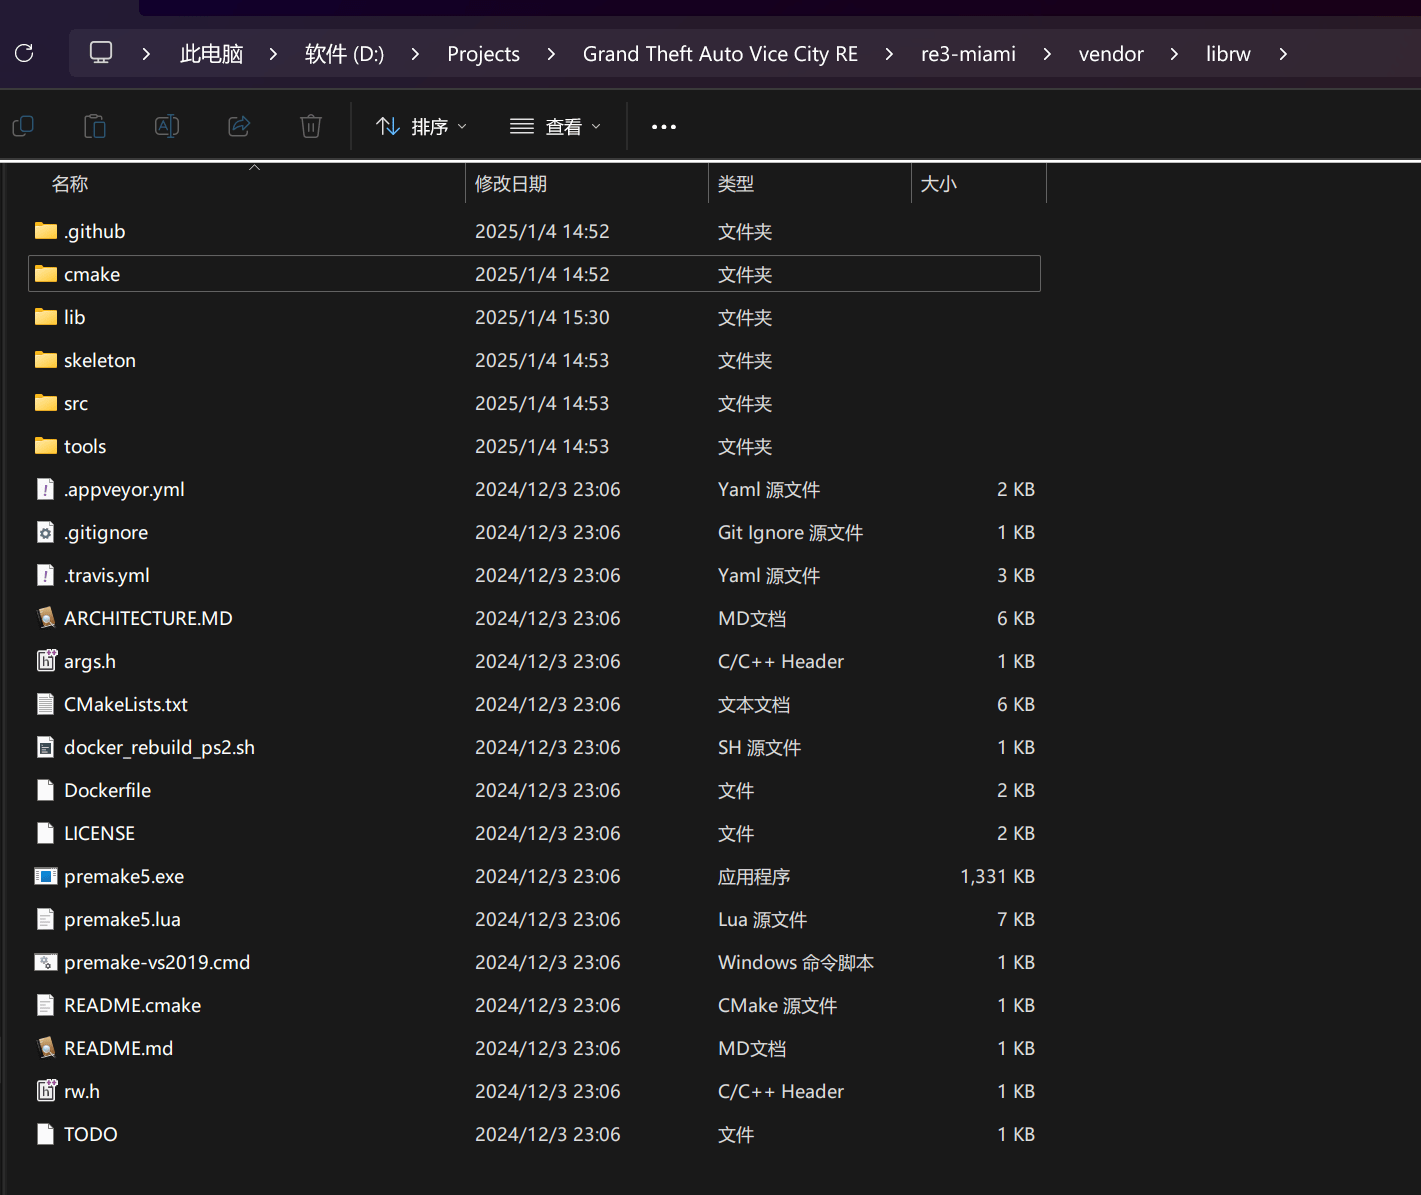Navigate to 软件 (D:) drive breadcrumb
The image size is (1421, 1195).
[x=344, y=54]
